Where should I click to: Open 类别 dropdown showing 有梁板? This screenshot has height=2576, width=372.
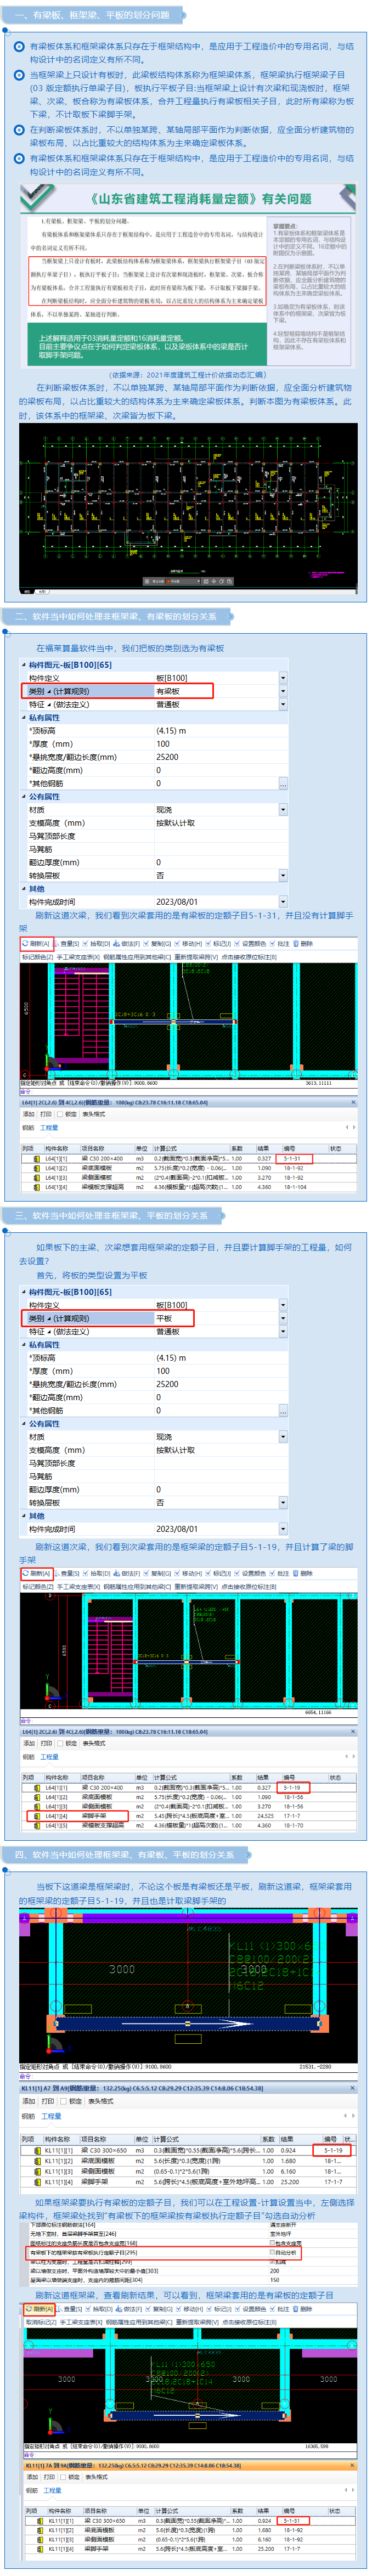pyautogui.click(x=283, y=691)
